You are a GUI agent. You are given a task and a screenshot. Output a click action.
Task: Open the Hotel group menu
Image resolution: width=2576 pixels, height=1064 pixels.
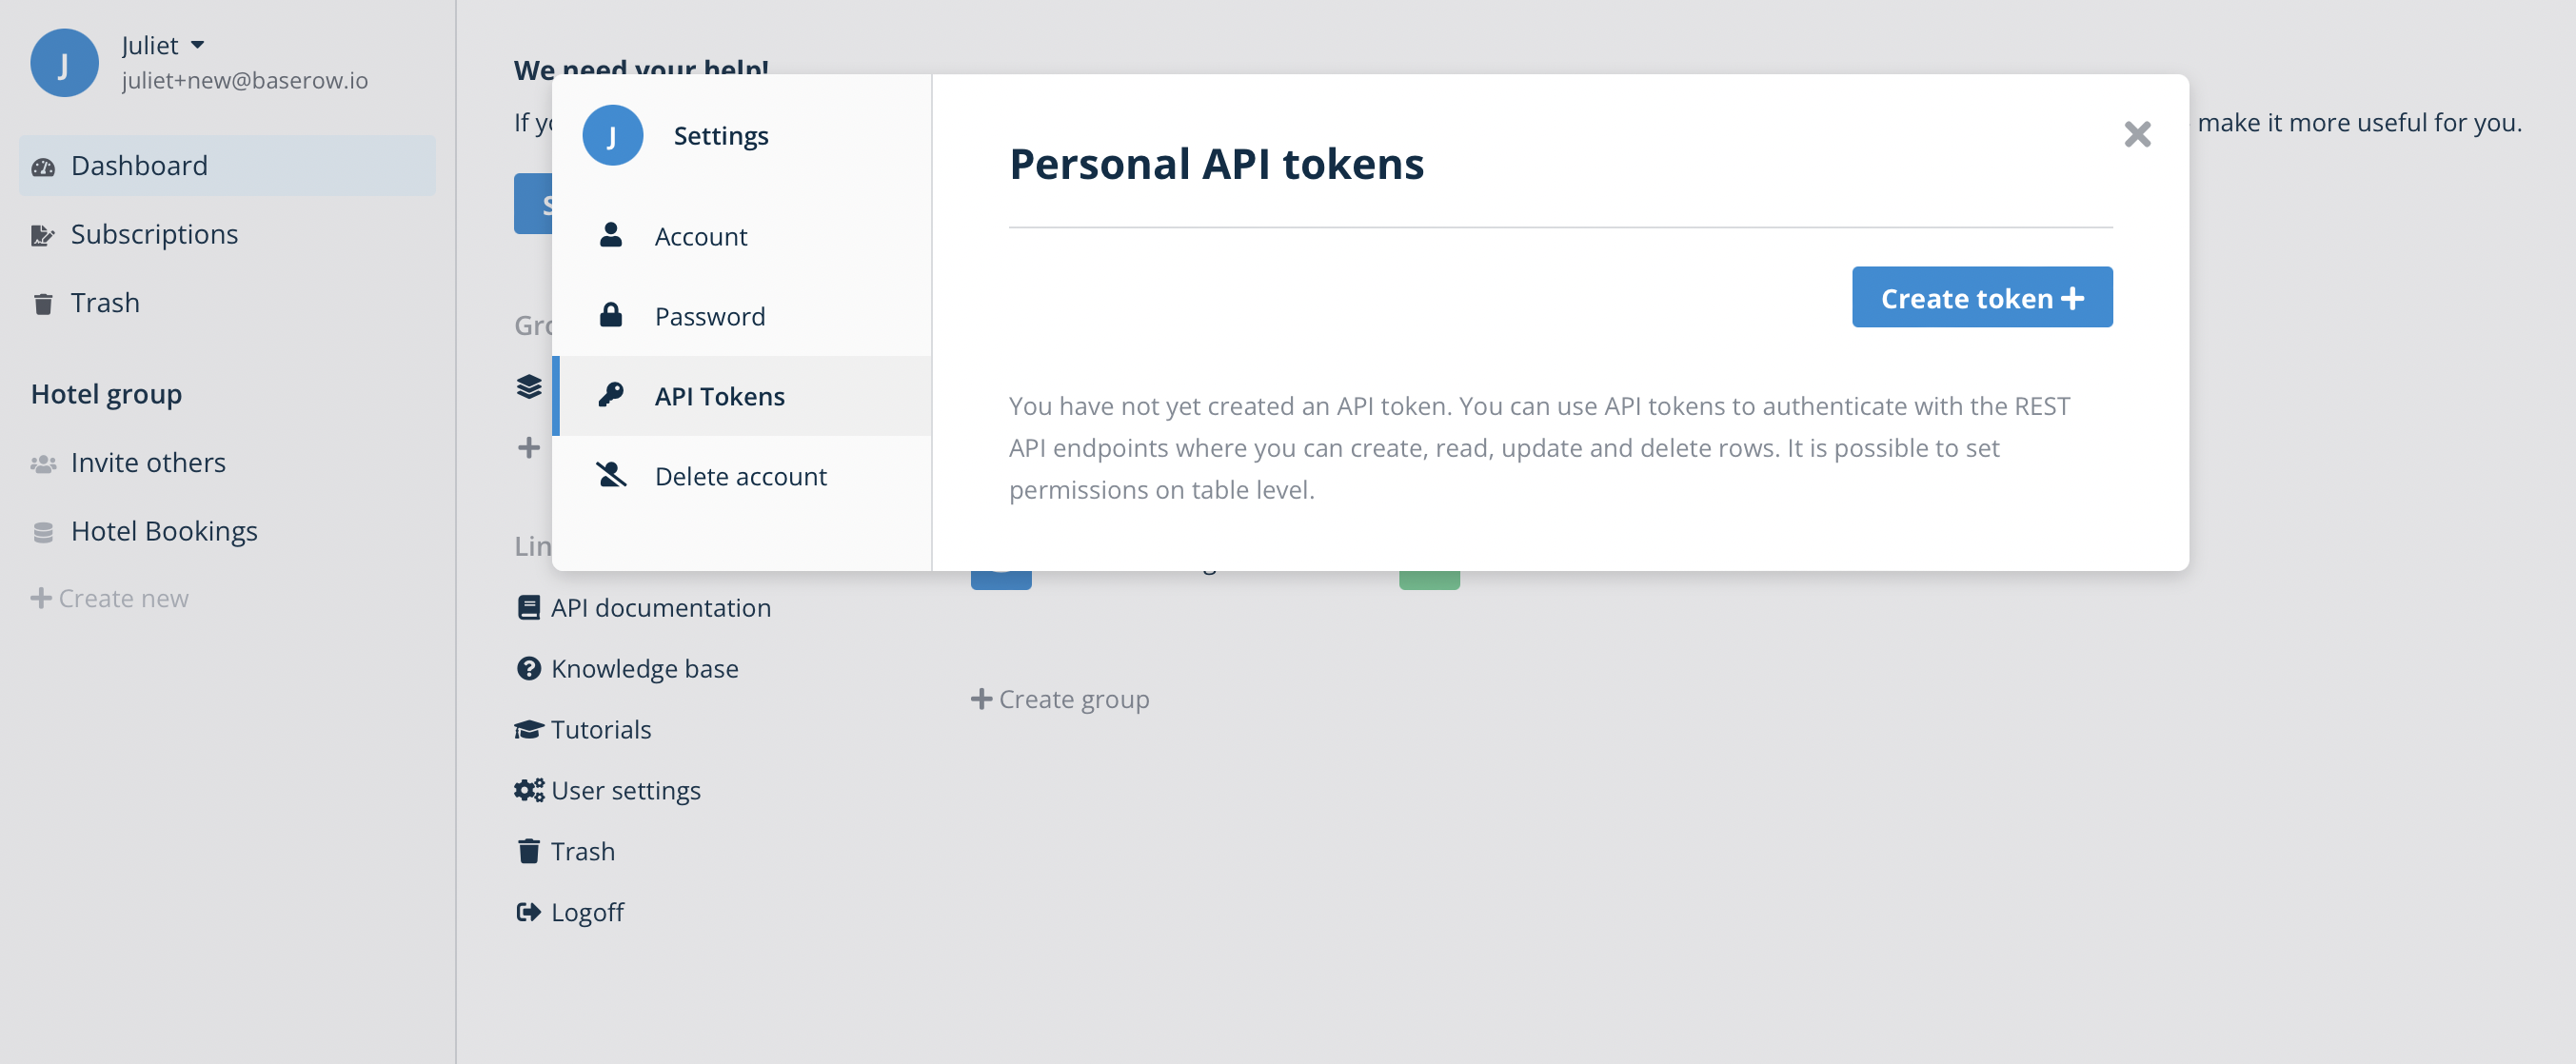tap(106, 394)
